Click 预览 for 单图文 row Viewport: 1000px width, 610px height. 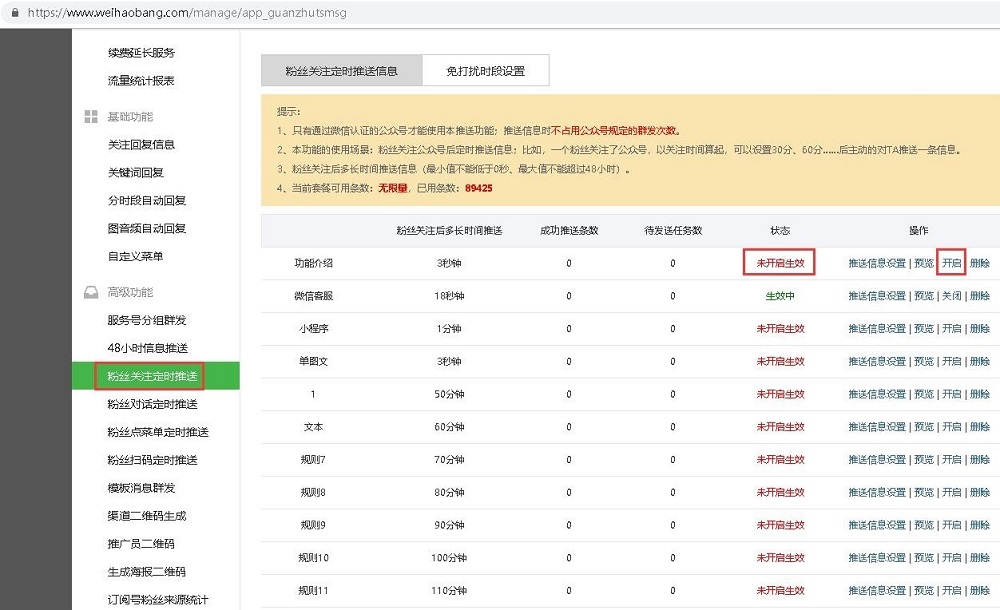[923, 361]
